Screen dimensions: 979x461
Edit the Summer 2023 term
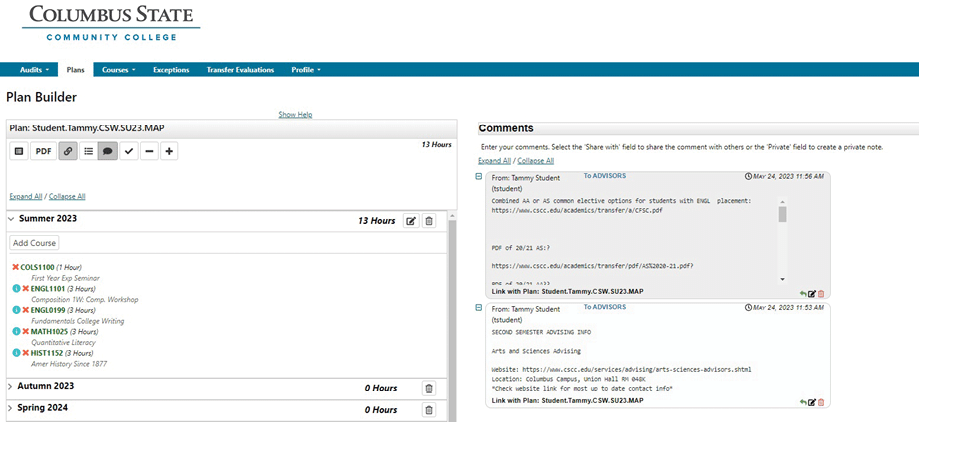tap(410, 221)
